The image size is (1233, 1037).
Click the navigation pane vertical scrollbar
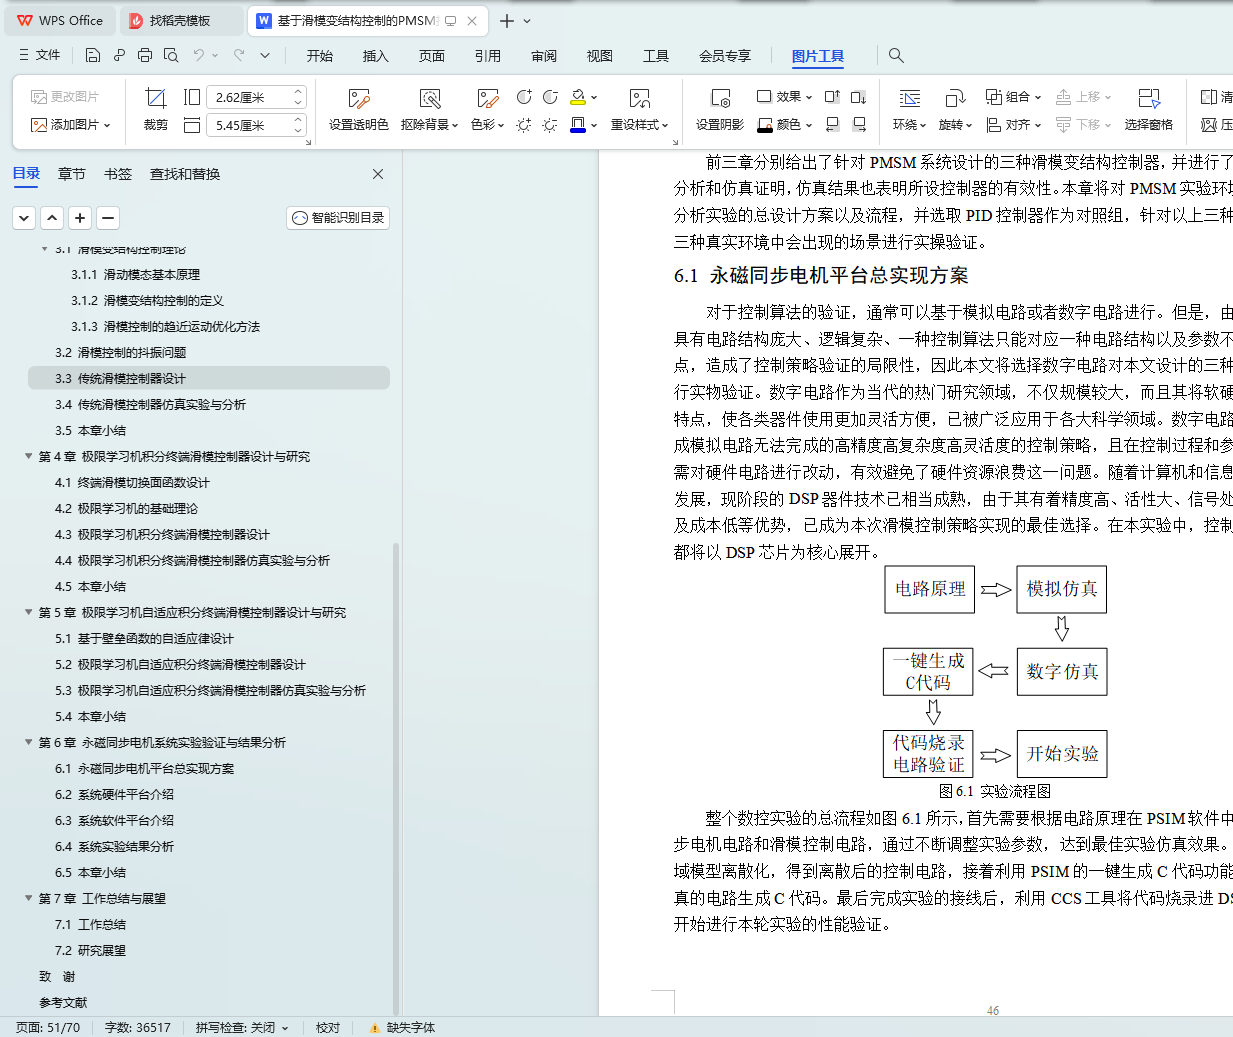point(396,780)
